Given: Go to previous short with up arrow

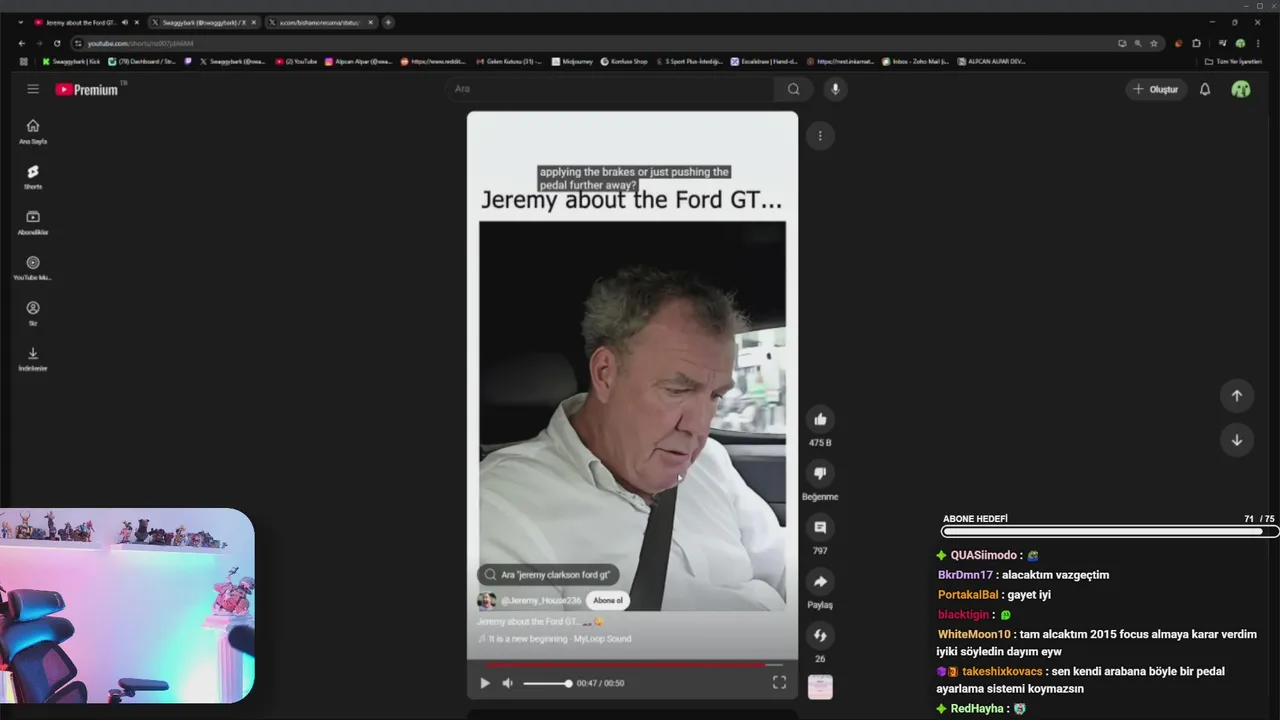Looking at the screenshot, I should pyautogui.click(x=1237, y=395).
